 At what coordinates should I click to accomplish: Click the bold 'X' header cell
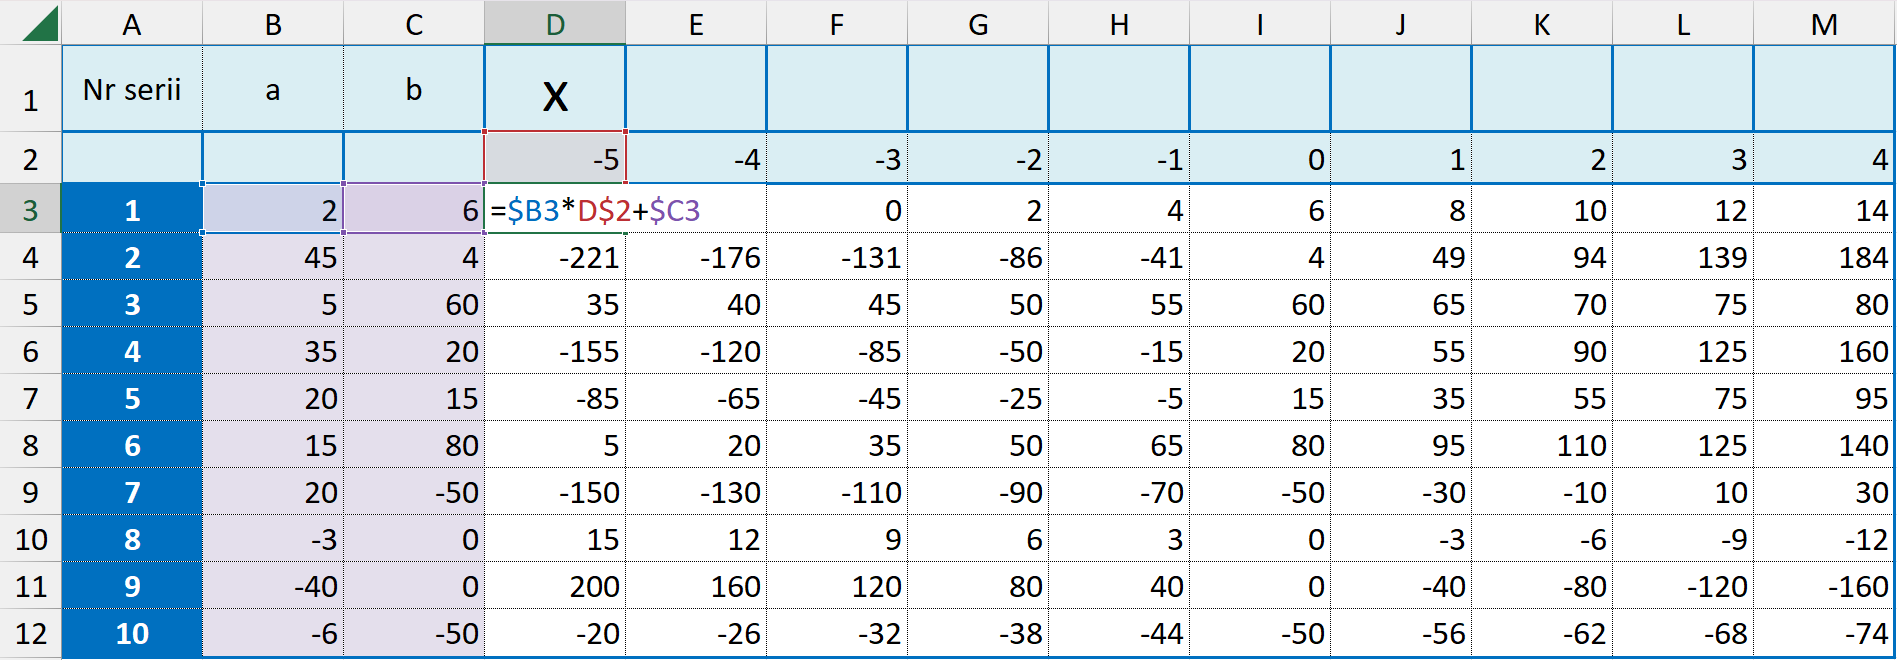(x=555, y=96)
